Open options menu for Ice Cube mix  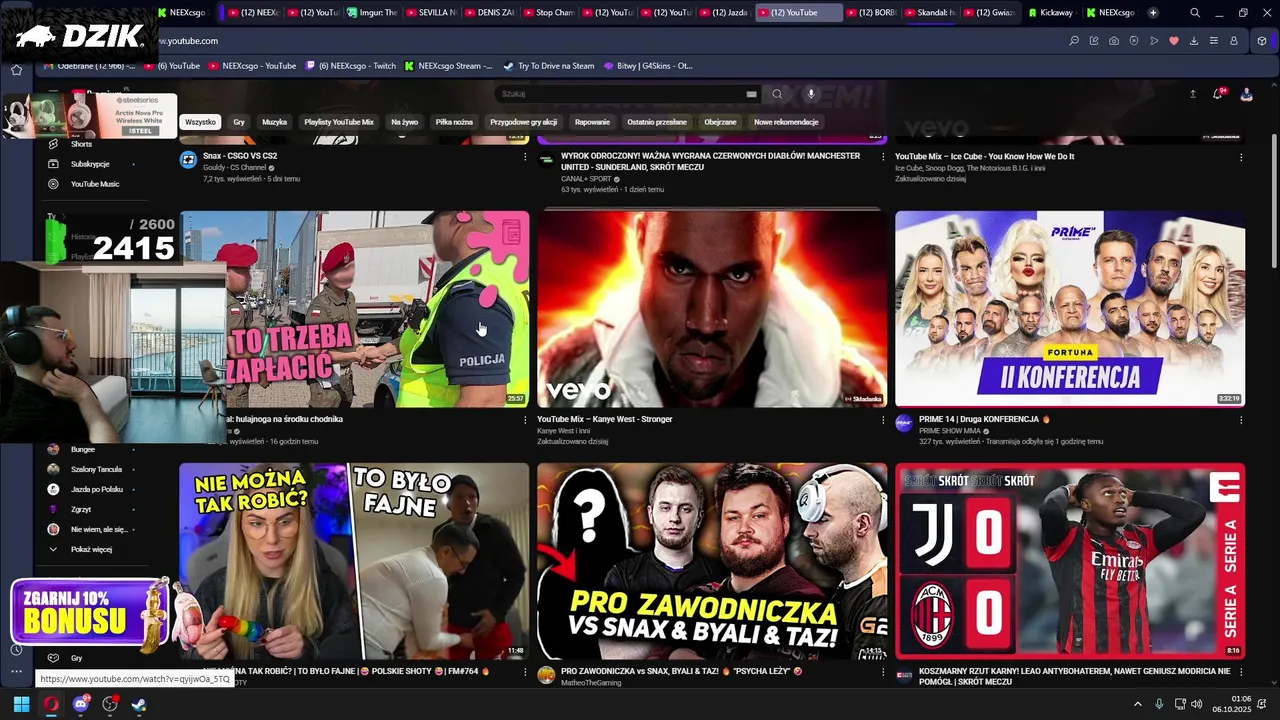1241,157
